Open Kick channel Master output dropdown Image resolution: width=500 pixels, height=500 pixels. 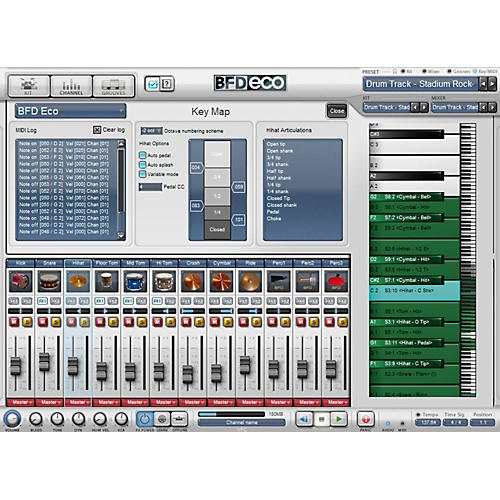point(21,402)
